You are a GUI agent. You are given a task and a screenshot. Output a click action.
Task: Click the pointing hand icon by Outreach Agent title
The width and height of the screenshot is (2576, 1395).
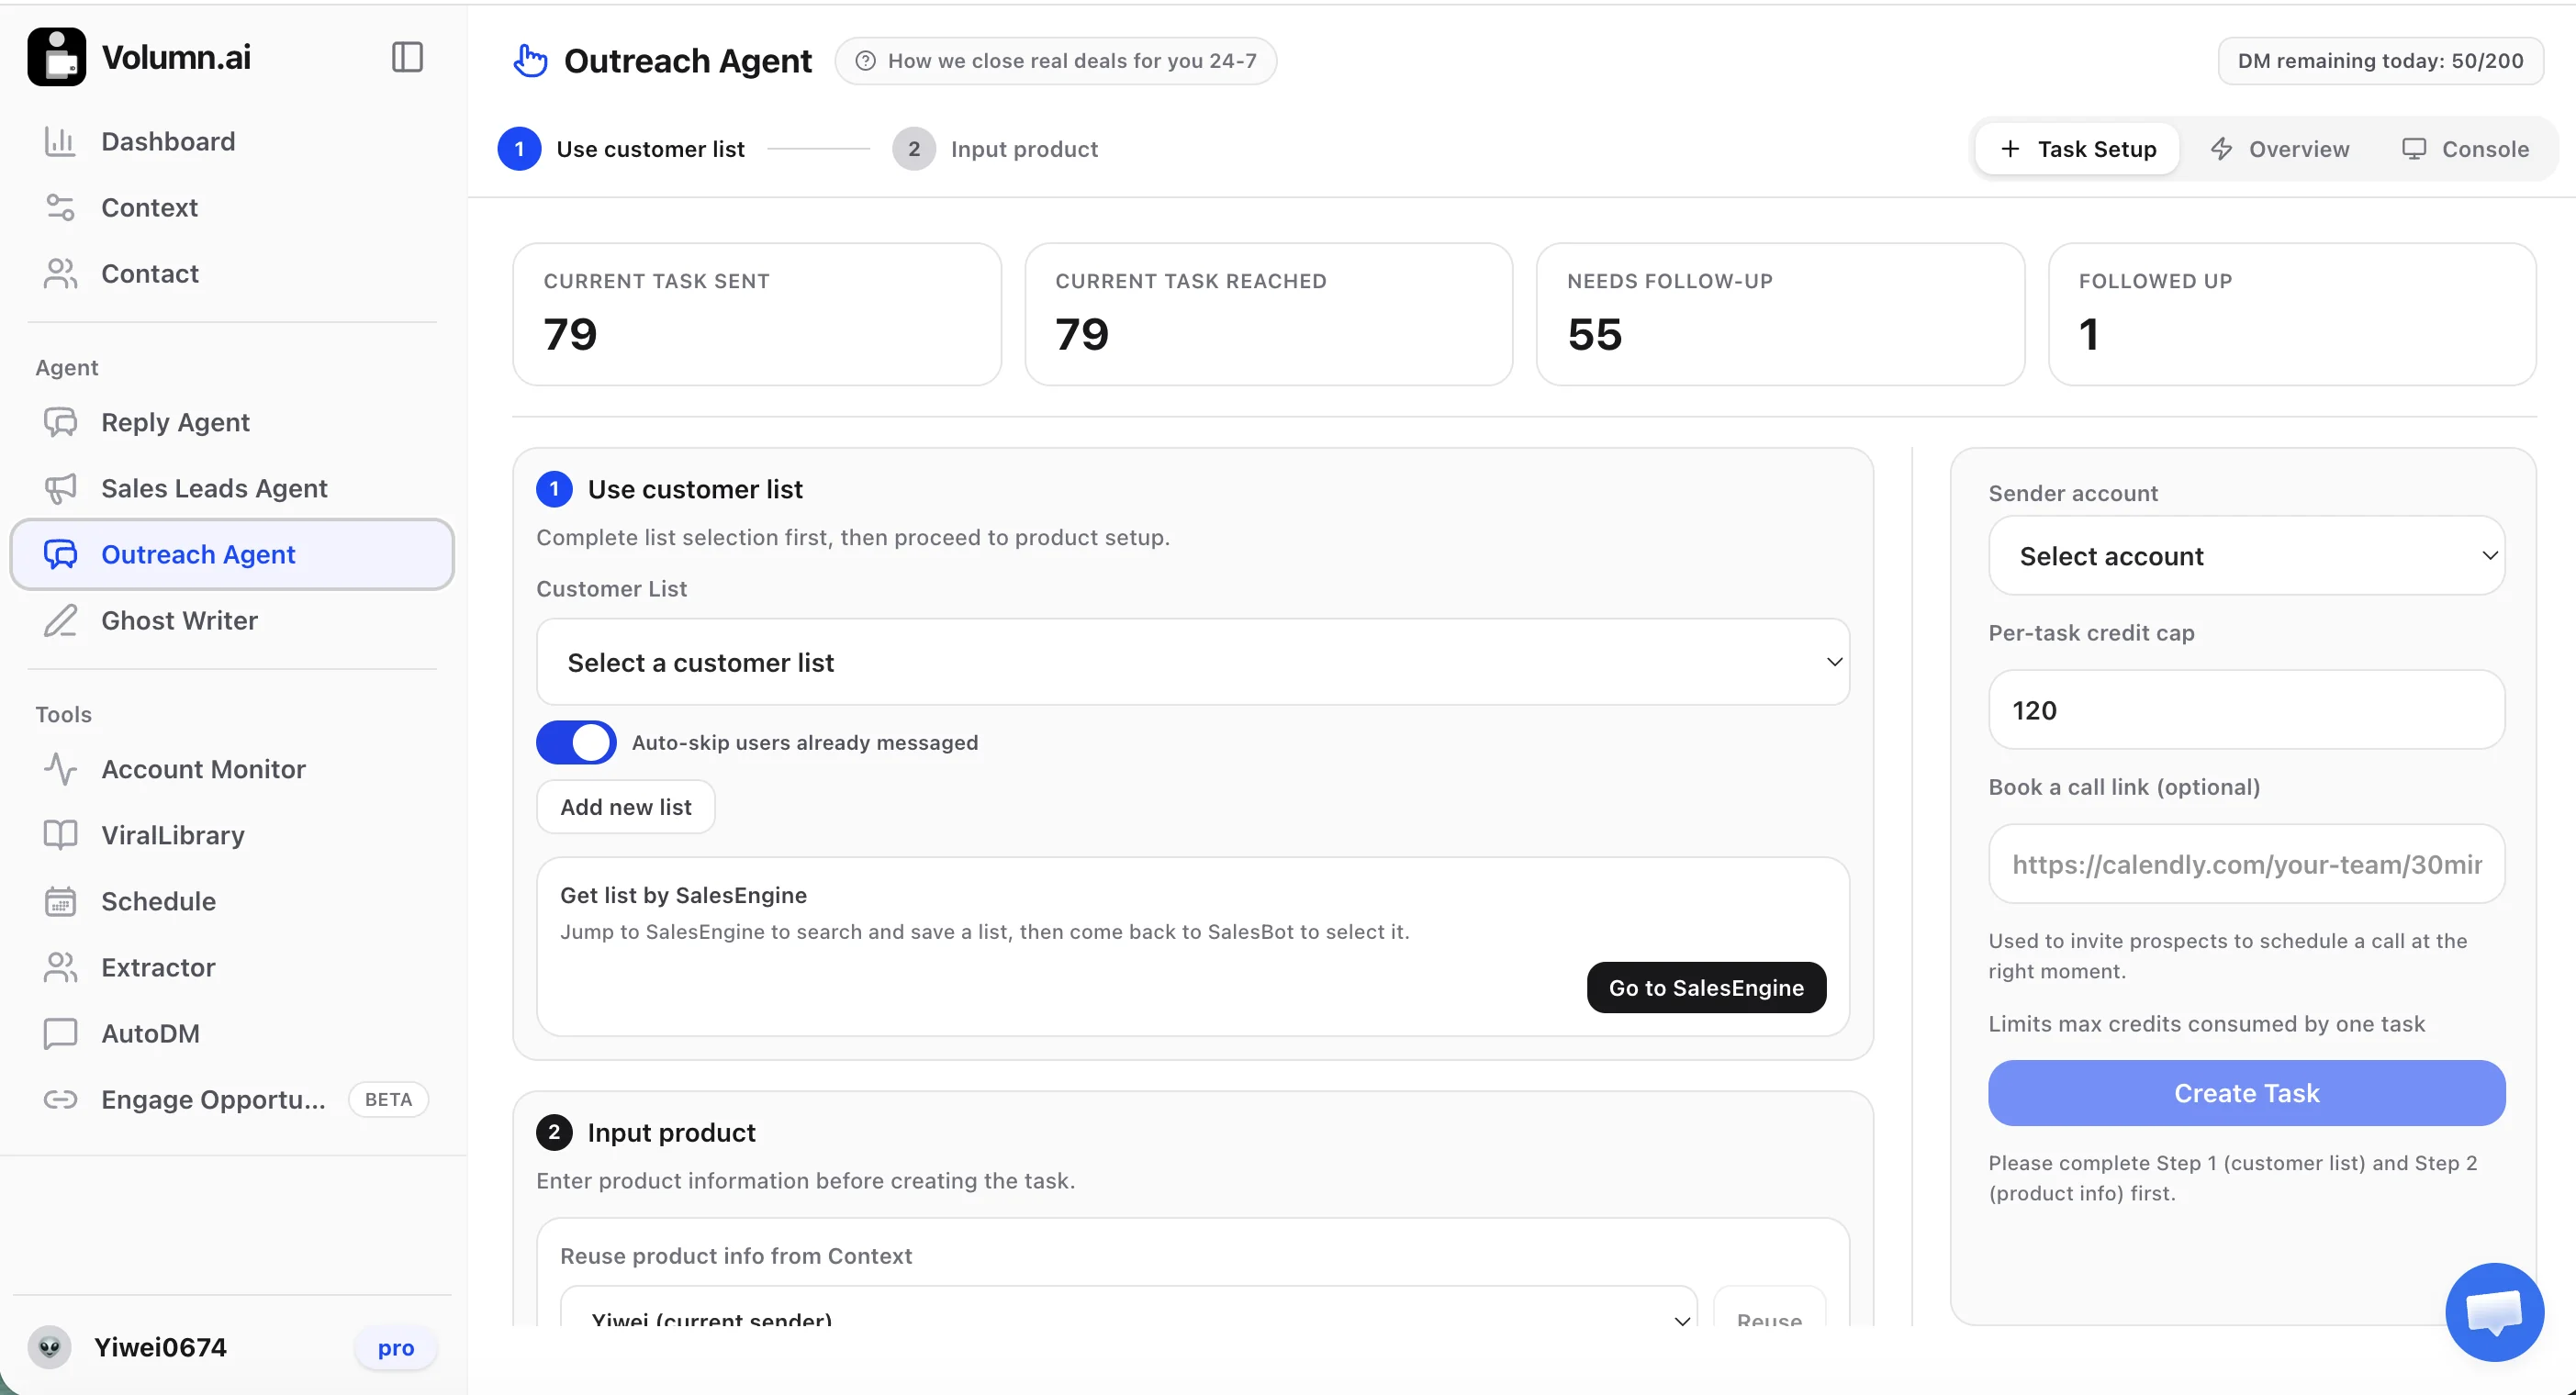tap(530, 61)
